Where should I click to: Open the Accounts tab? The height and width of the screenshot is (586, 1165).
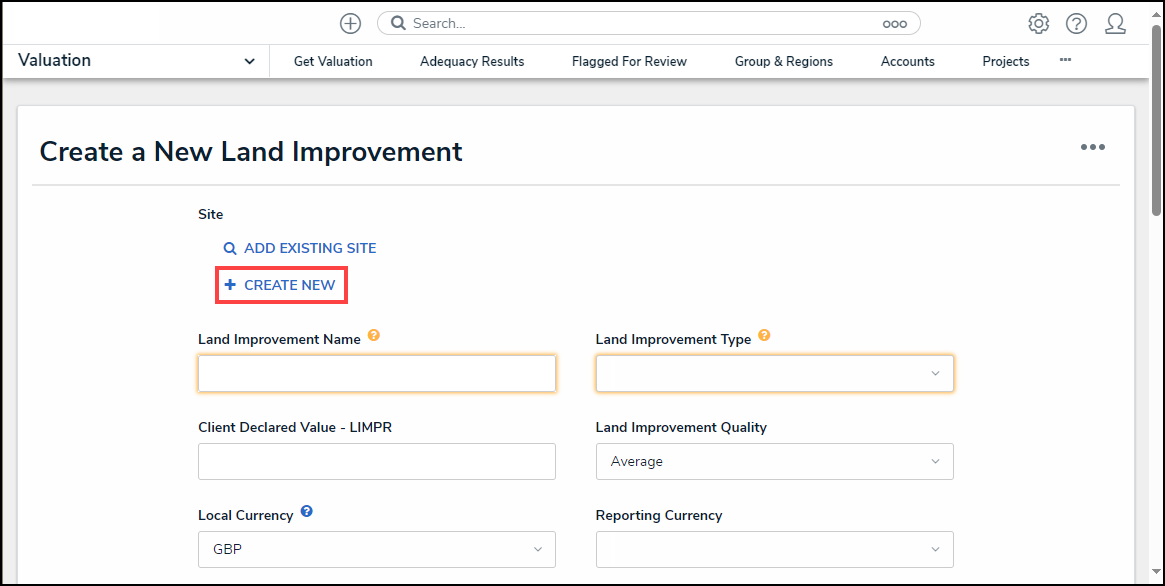(x=907, y=62)
